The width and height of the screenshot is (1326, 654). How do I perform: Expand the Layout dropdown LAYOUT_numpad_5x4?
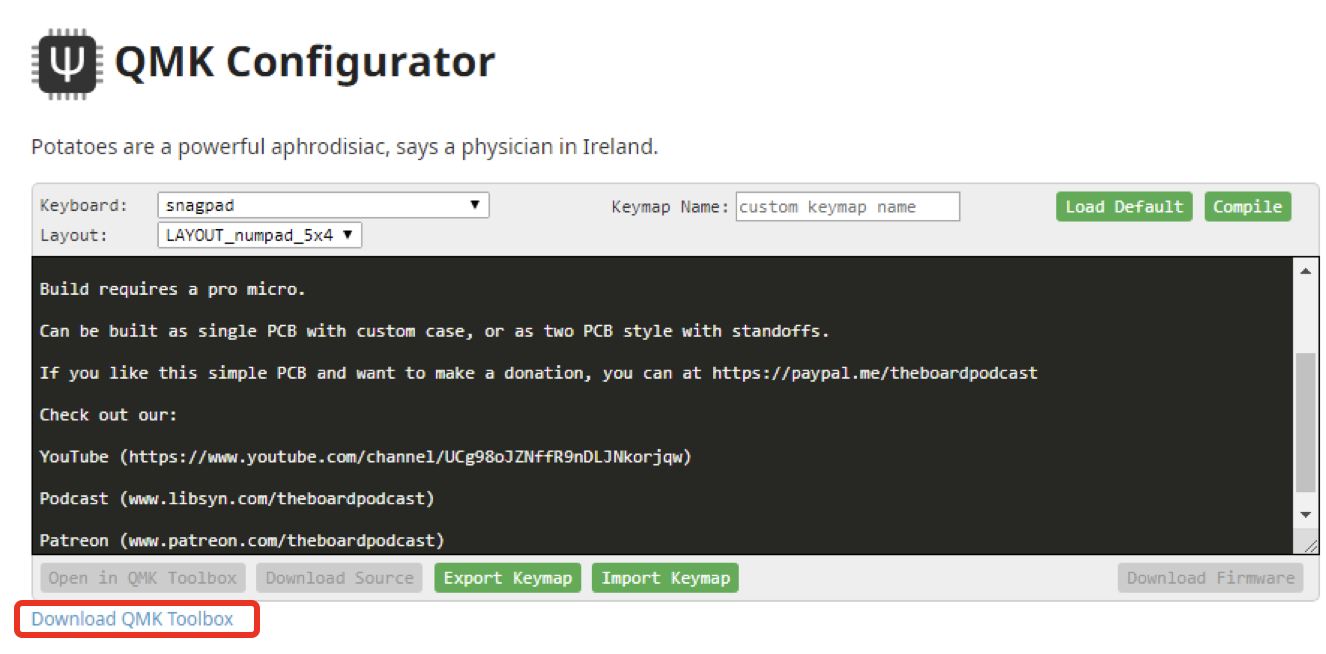click(259, 235)
